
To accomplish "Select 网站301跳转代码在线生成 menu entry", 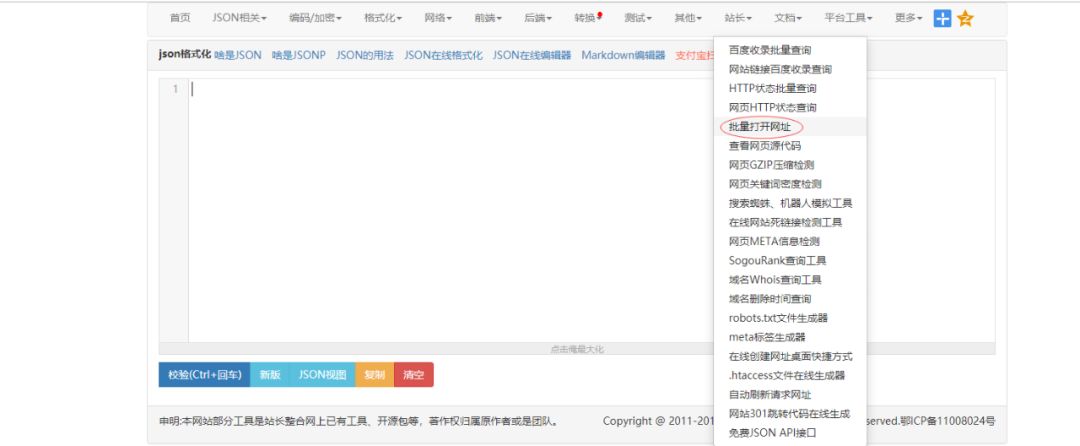I will click(x=790, y=414).
